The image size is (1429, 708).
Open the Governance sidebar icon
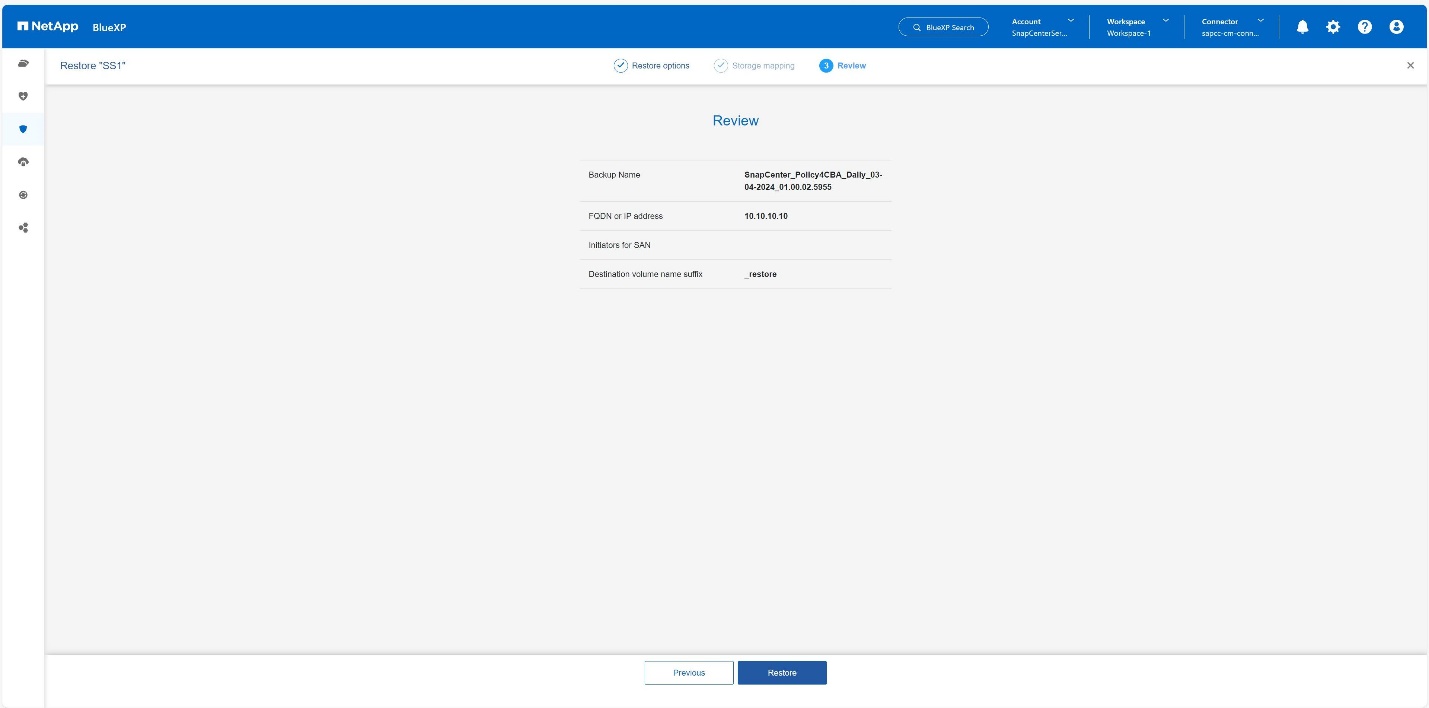point(23,195)
